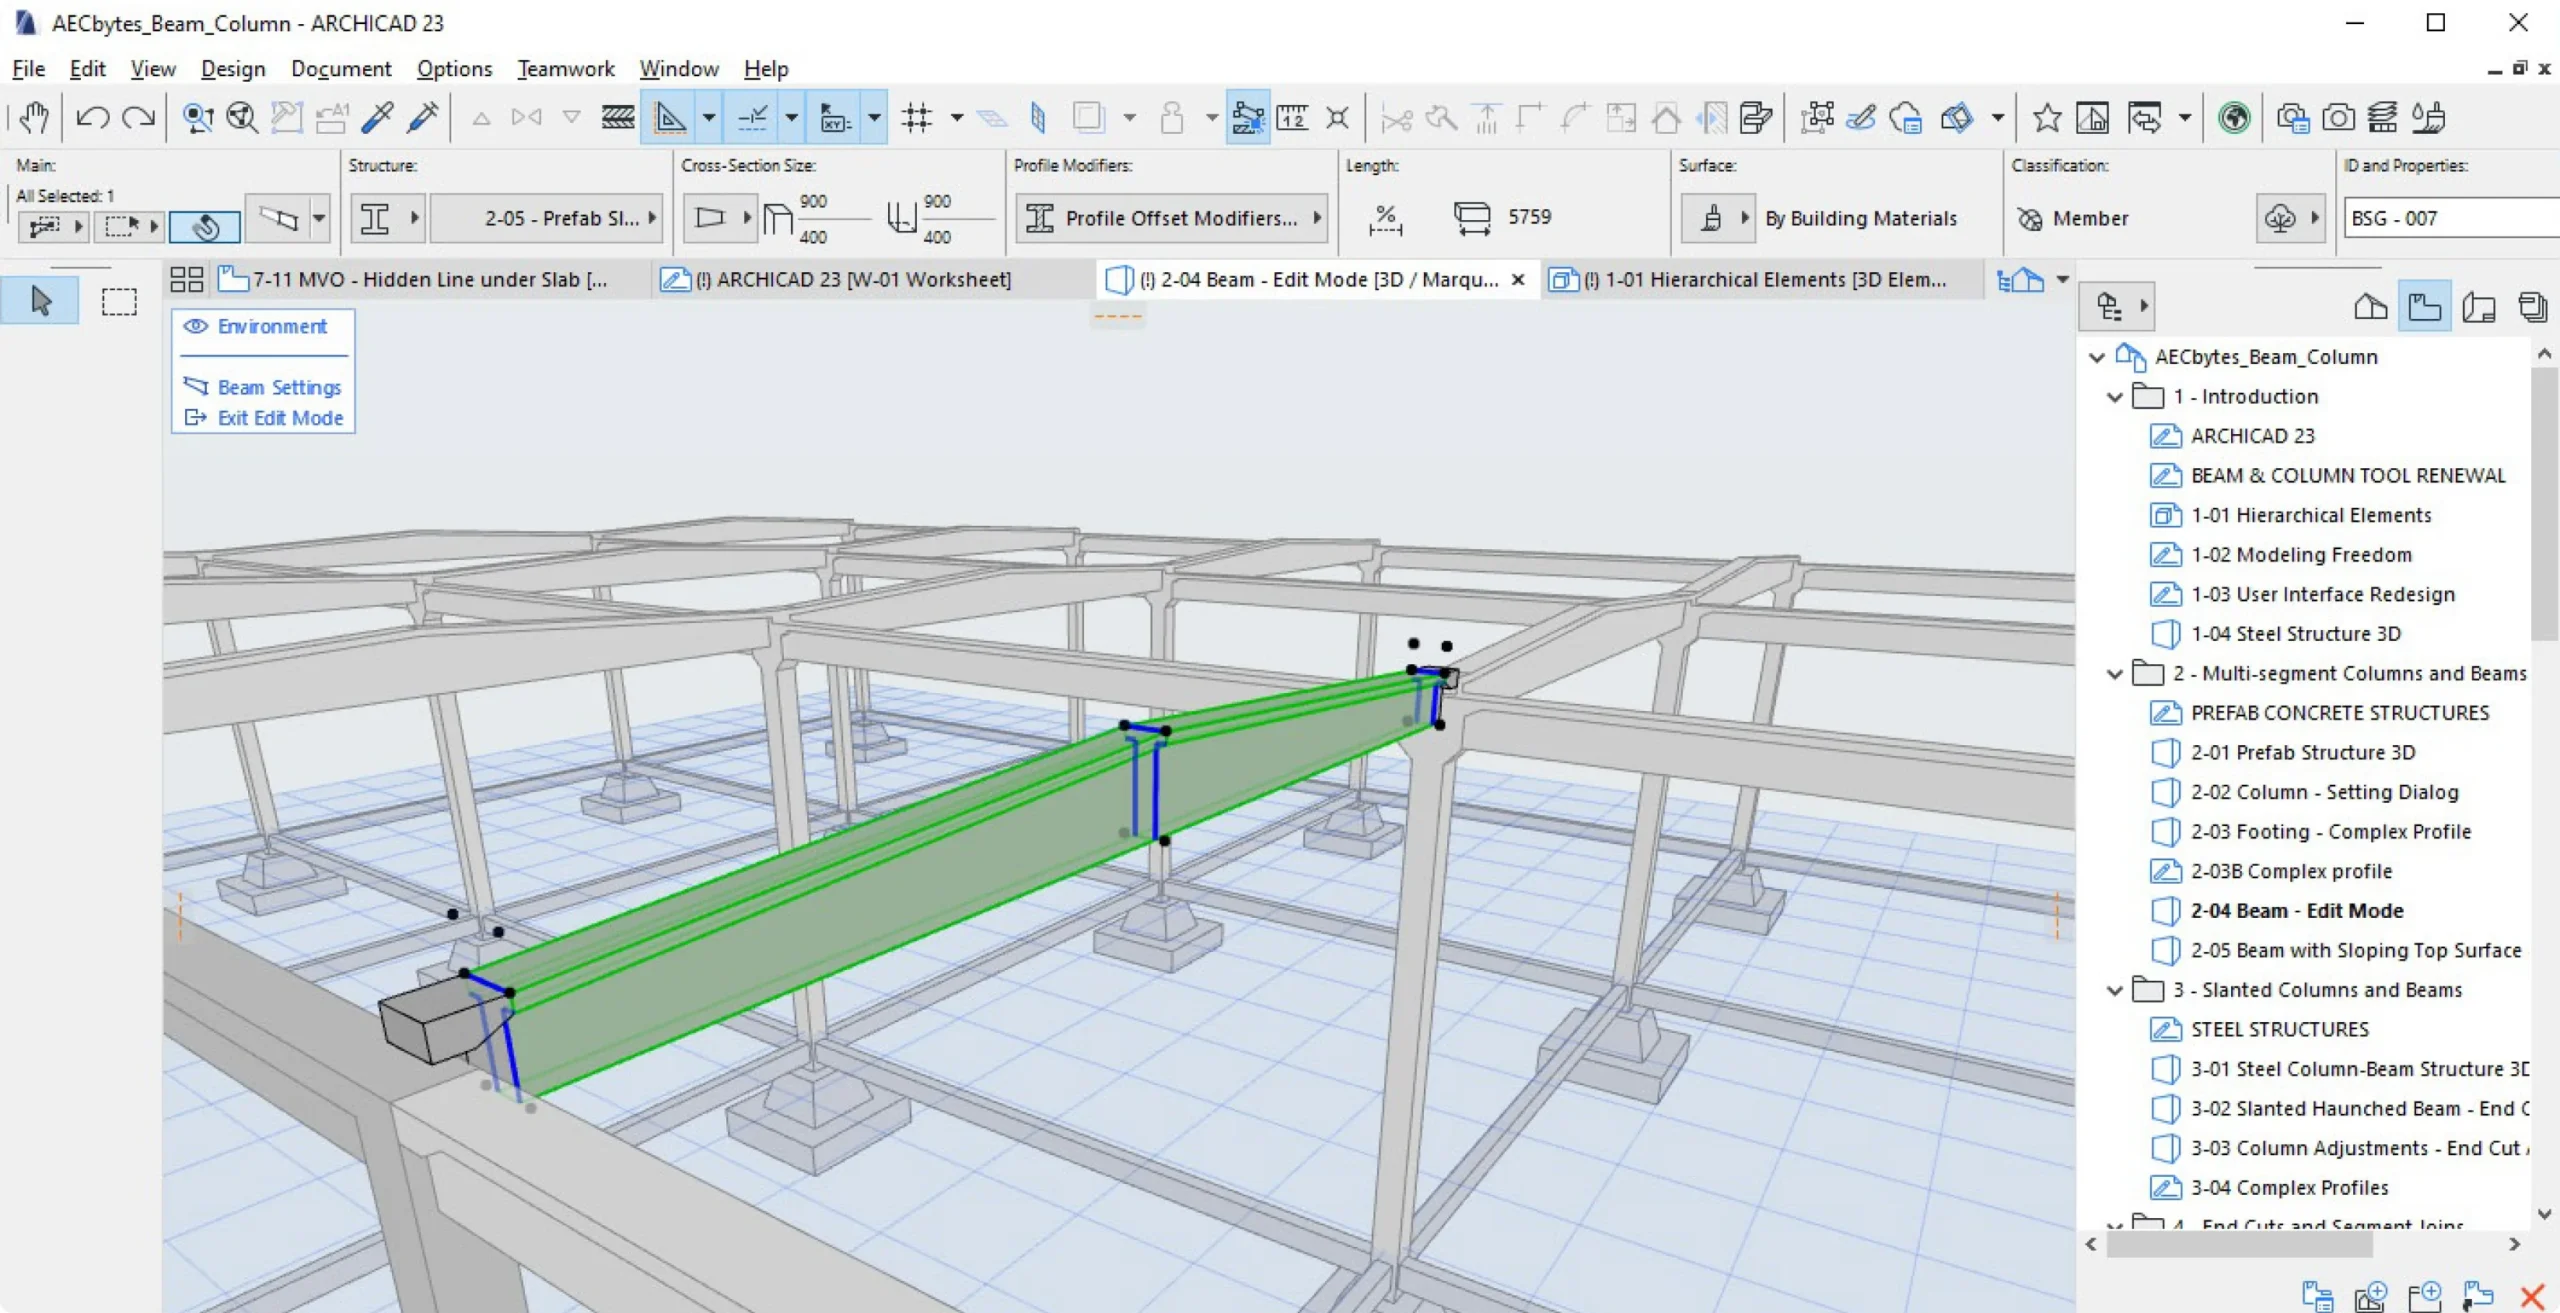The width and height of the screenshot is (2560, 1313).
Task: Click the Redo arrow
Action: pyautogui.click(x=139, y=118)
